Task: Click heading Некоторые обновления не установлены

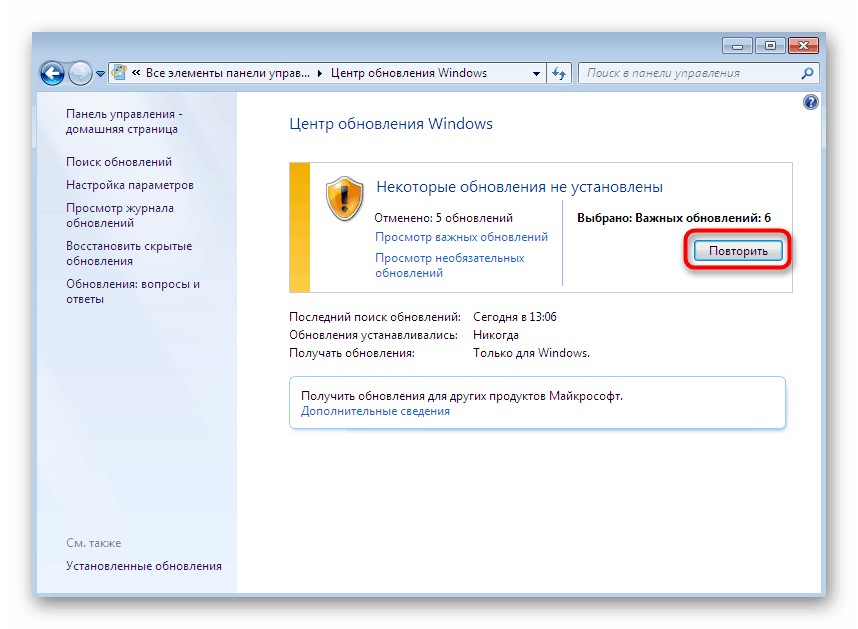Action: click(519, 187)
